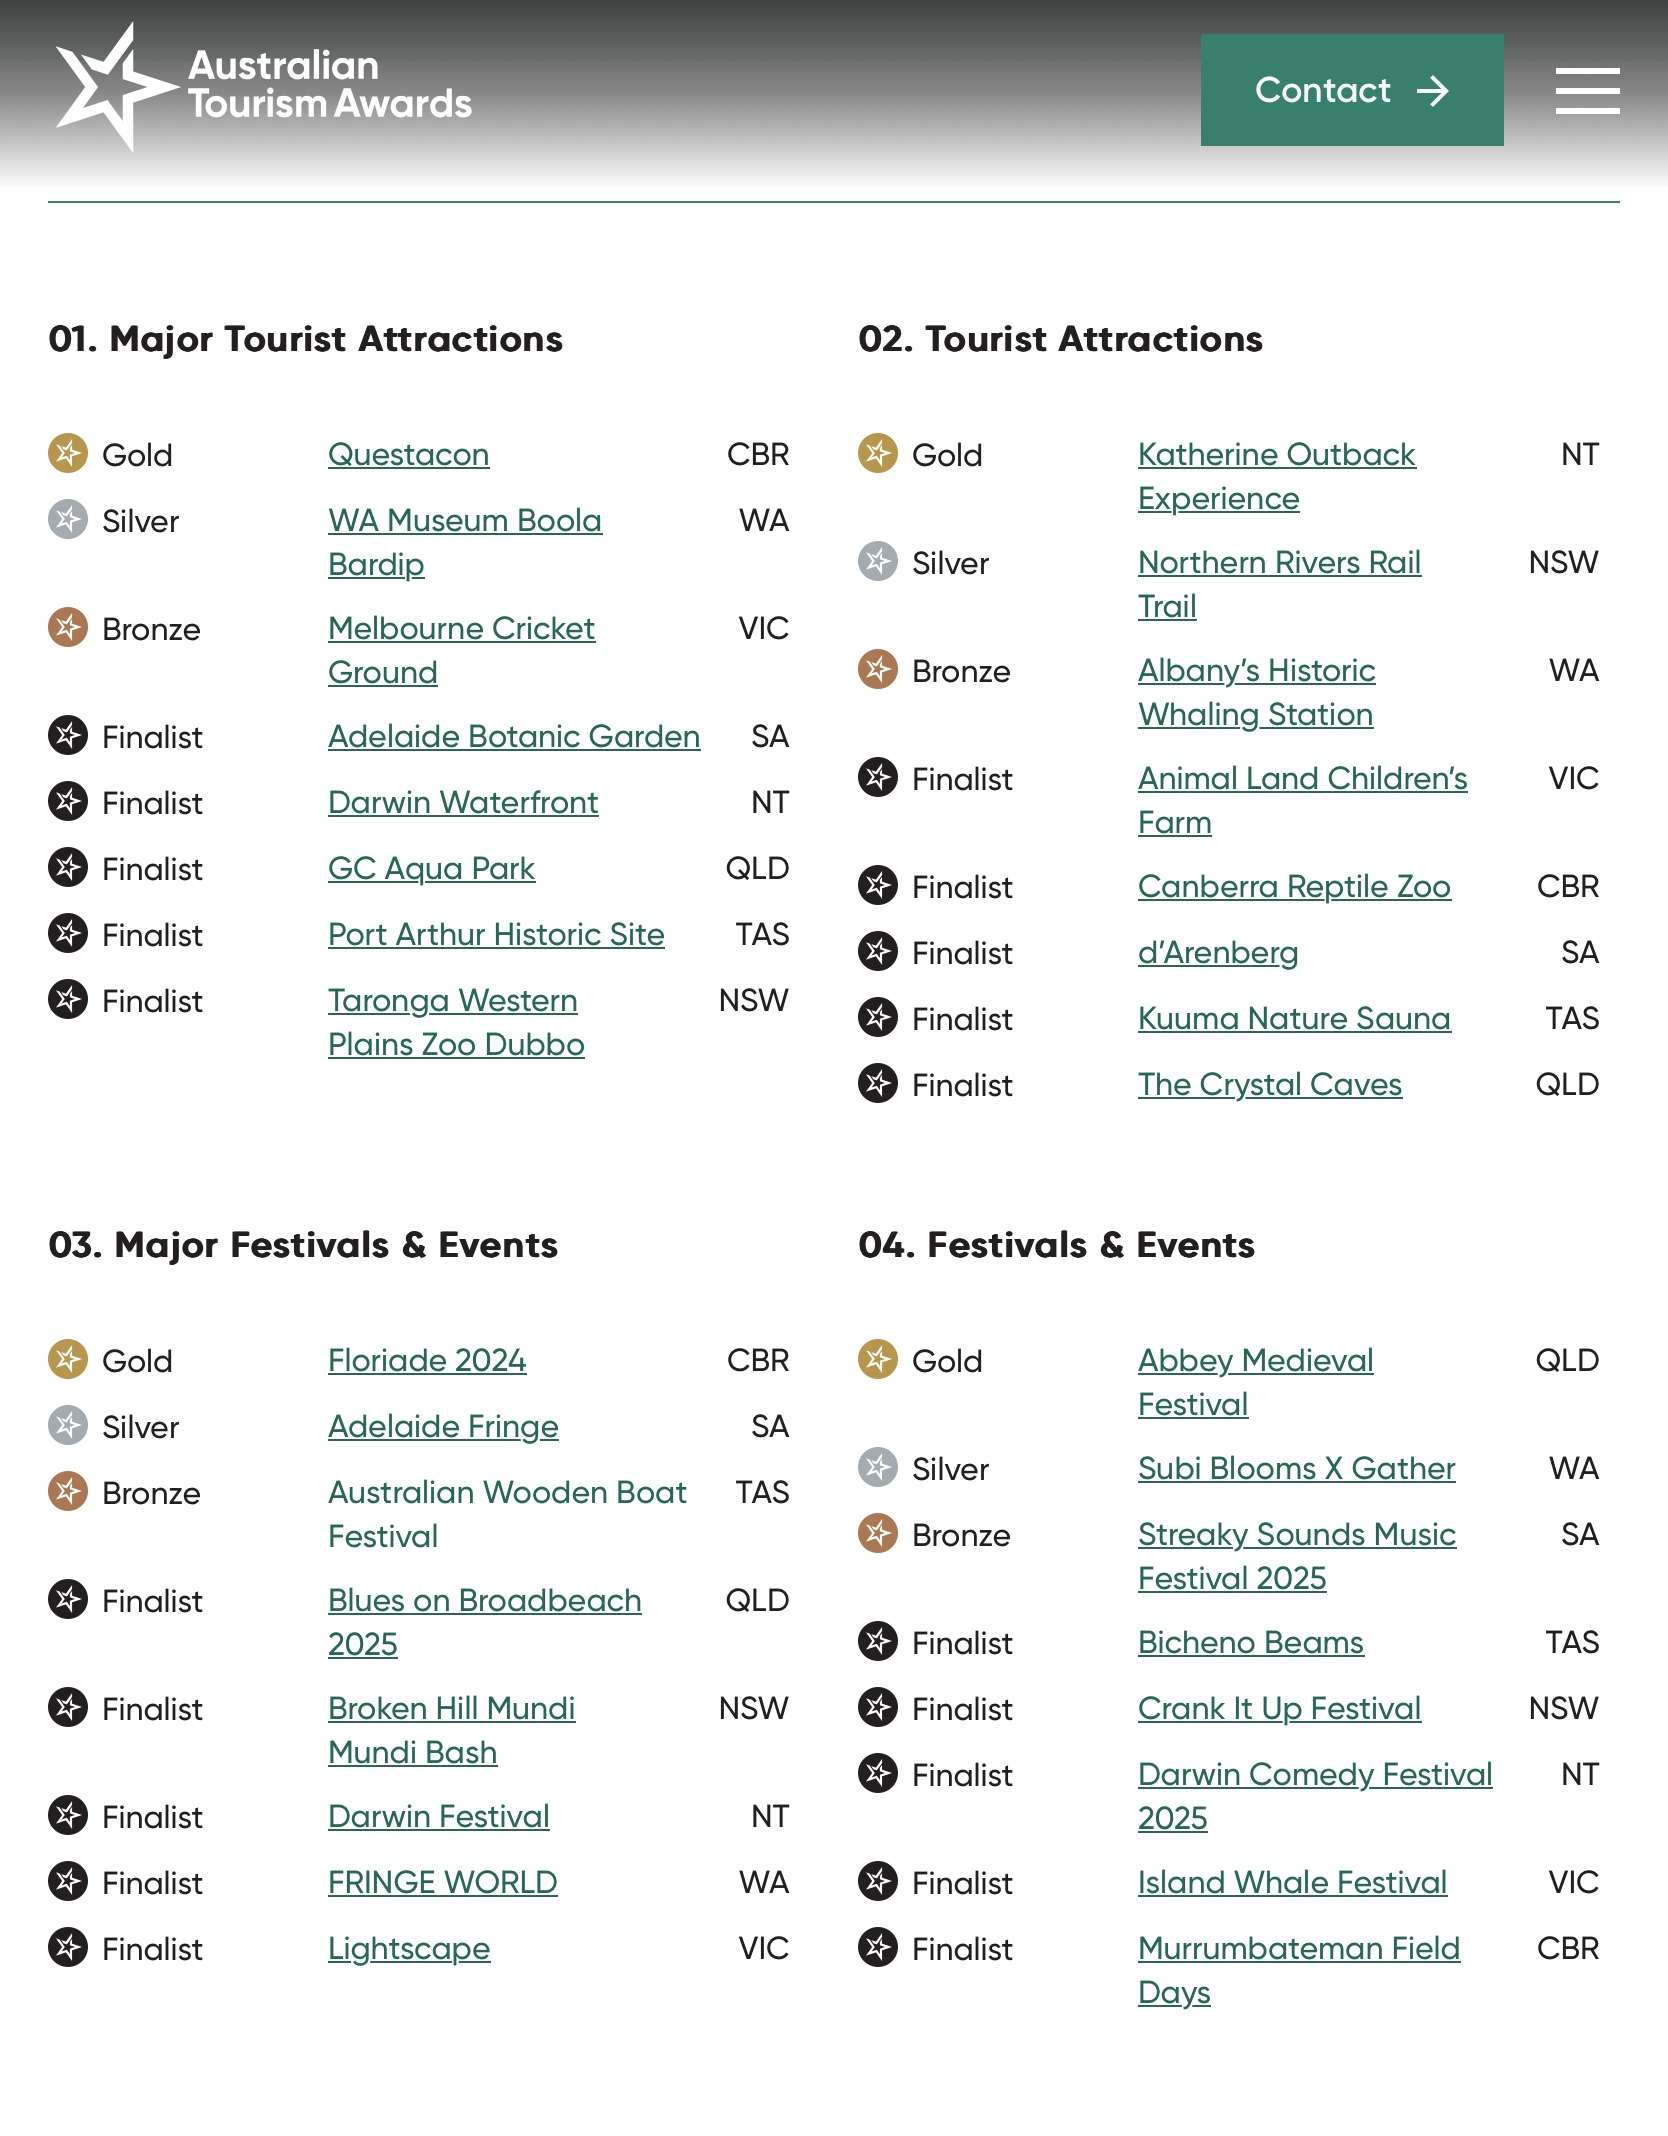Viewport: 1668px width, 2136px height.
Task: Click the FRINGE WORLD link
Action: point(442,1883)
